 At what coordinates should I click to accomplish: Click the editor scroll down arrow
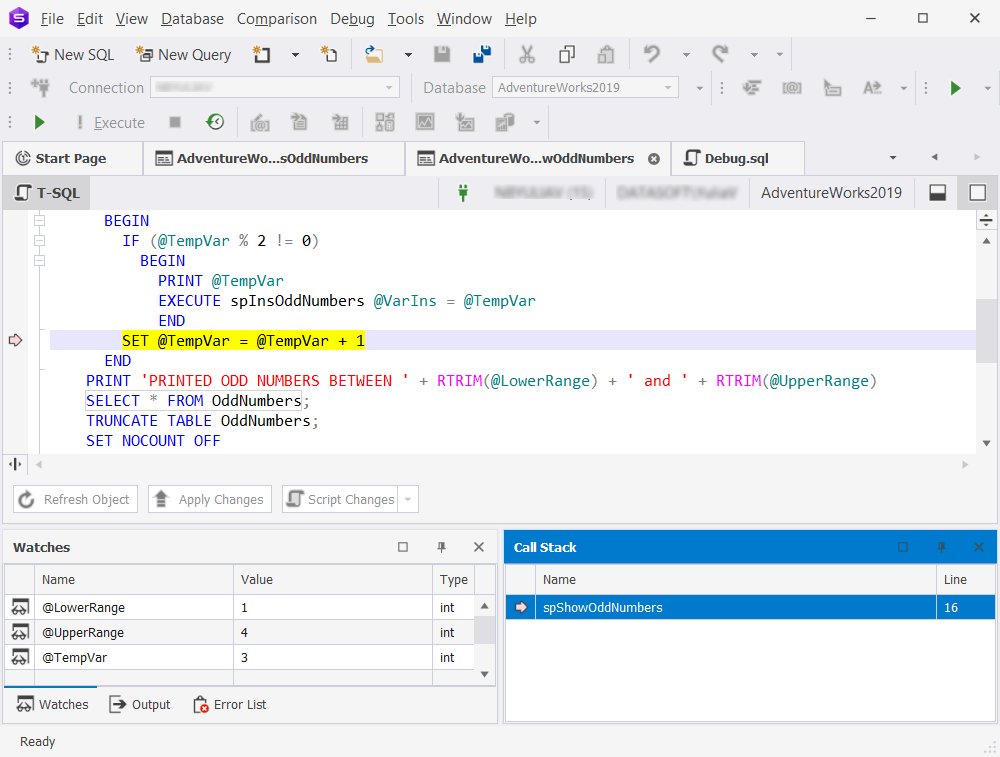point(987,443)
